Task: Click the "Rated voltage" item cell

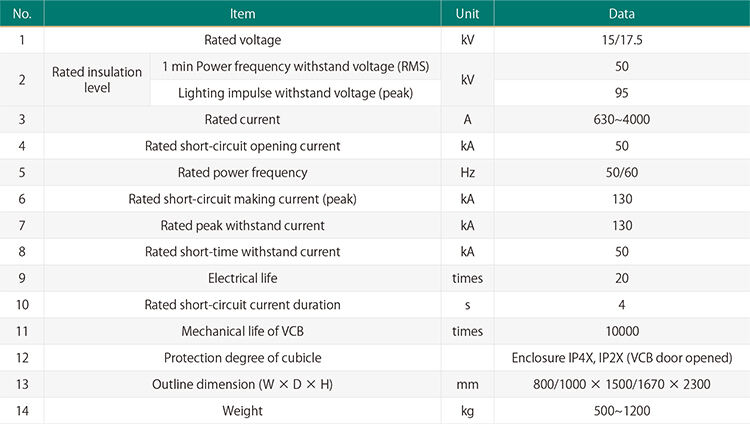Action: click(242, 40)
